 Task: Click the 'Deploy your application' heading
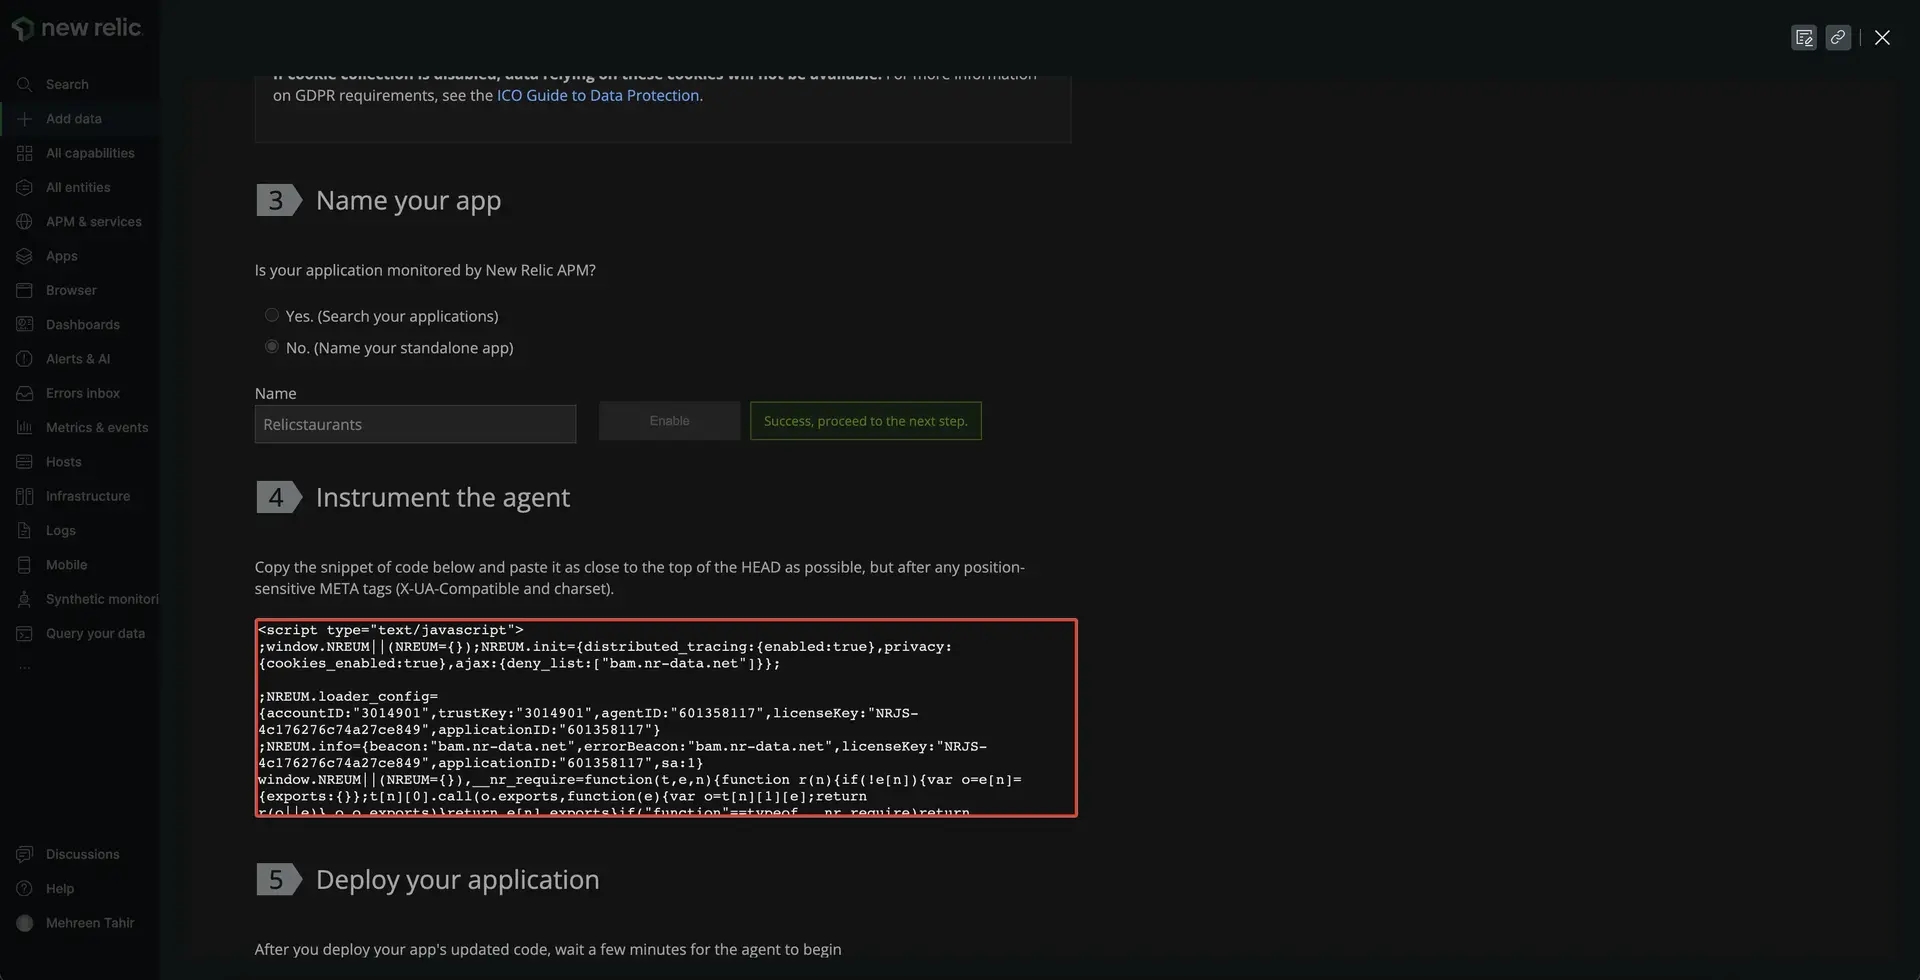pos(458,880)
